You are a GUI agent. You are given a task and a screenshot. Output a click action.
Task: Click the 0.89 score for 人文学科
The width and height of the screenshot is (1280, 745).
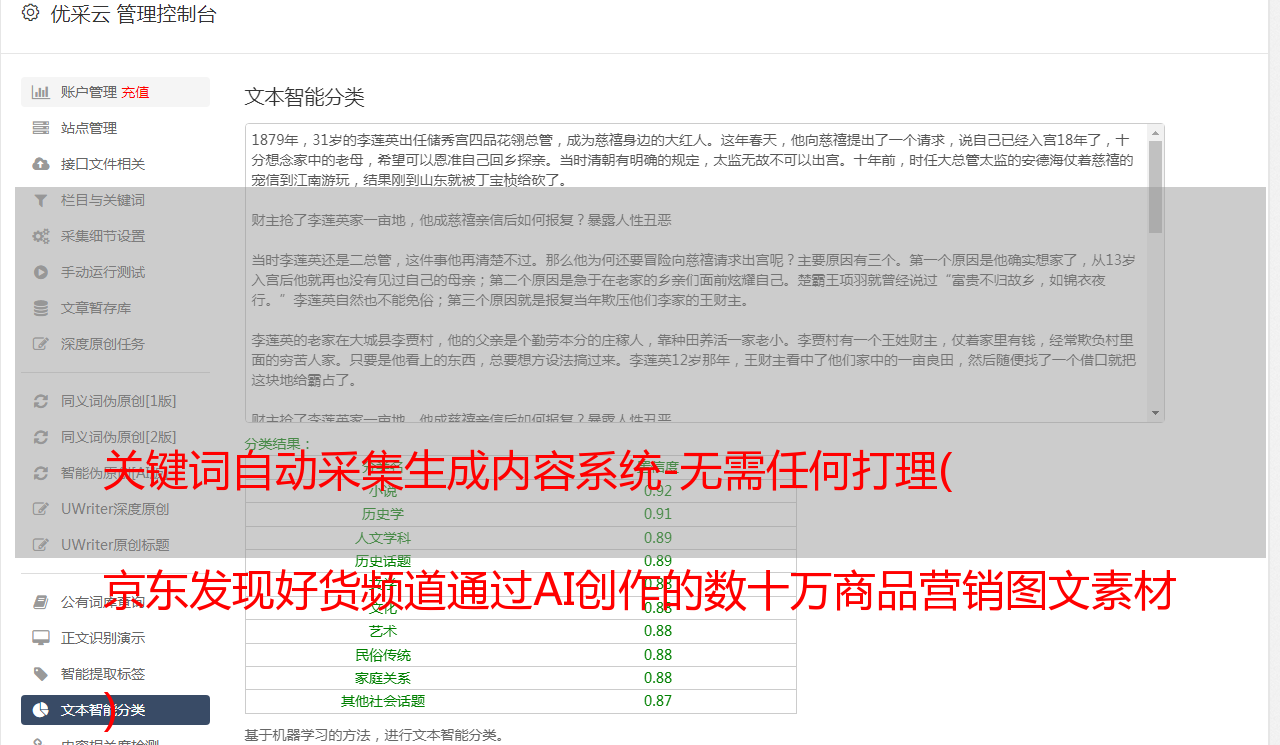pyautogui.click(x=658, y=538)
